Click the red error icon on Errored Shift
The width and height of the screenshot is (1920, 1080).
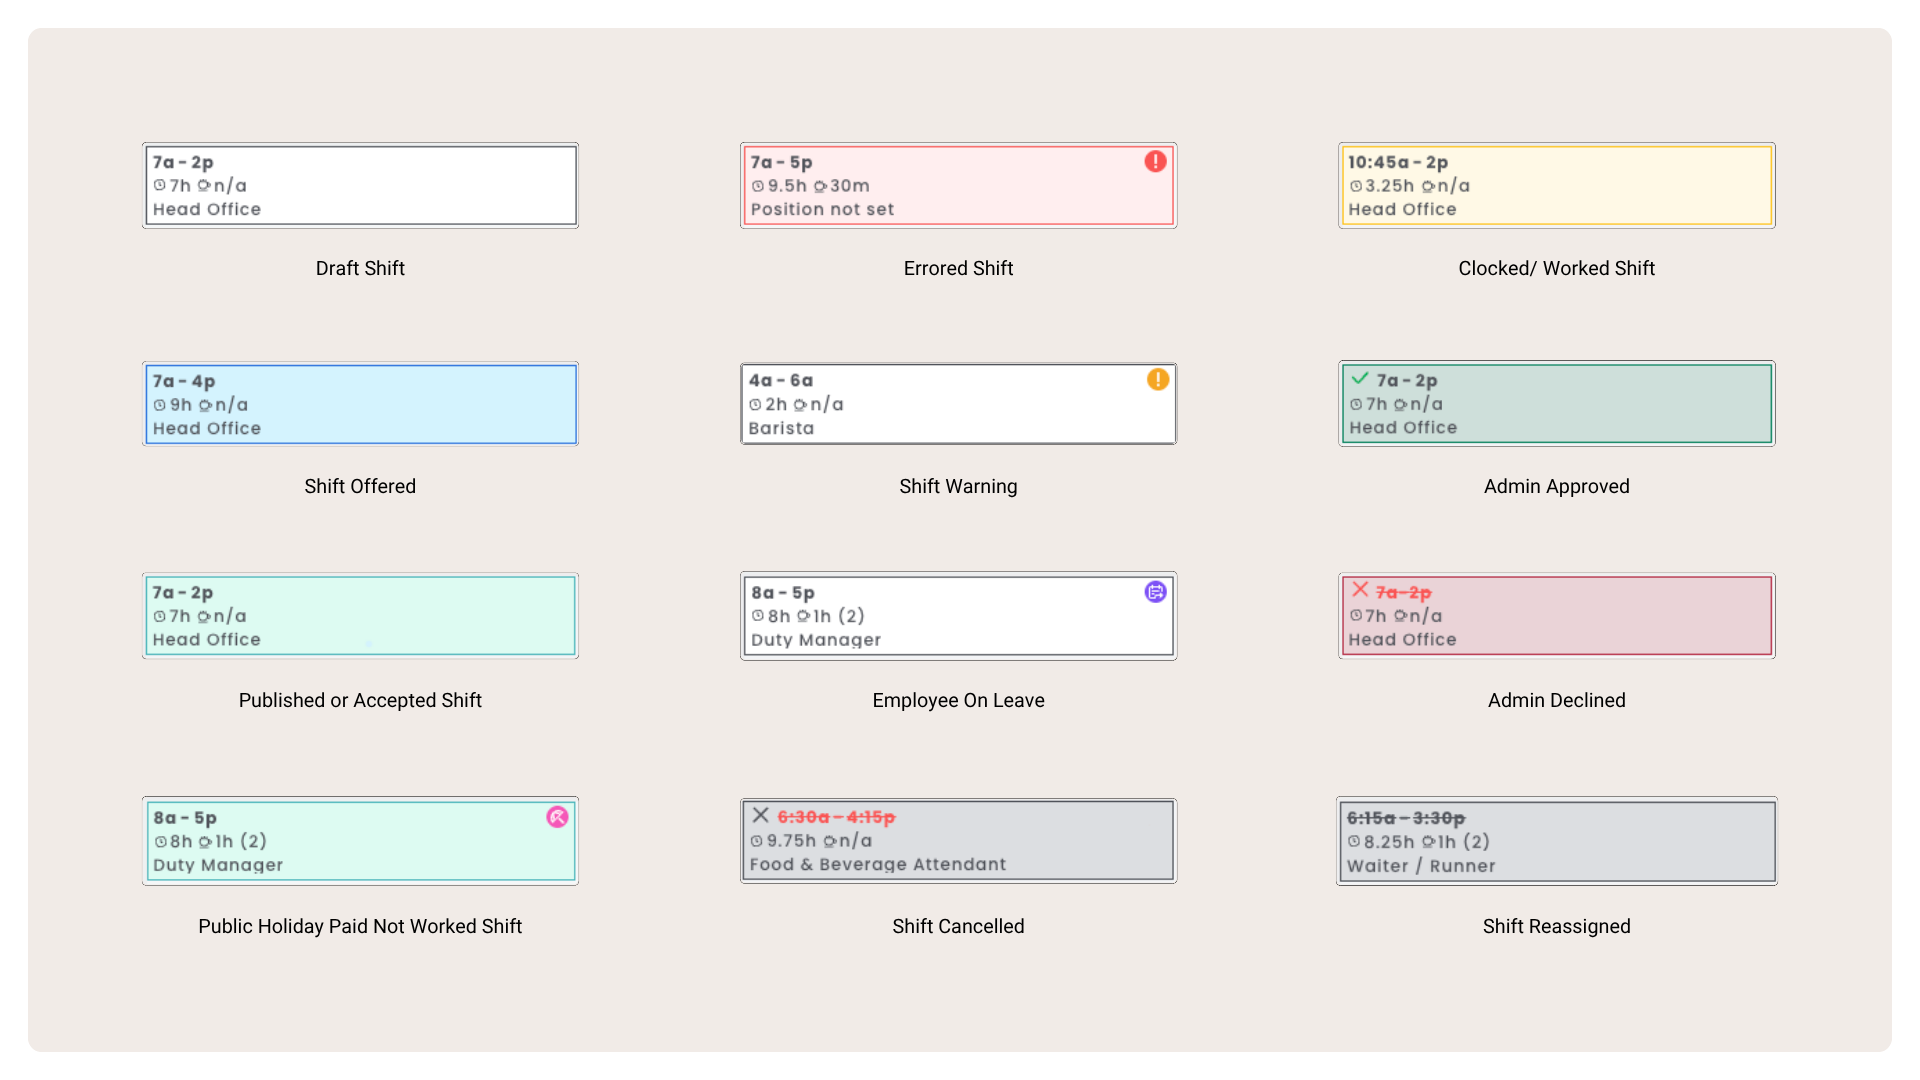pyautogui.click(x=1155, y=161)
